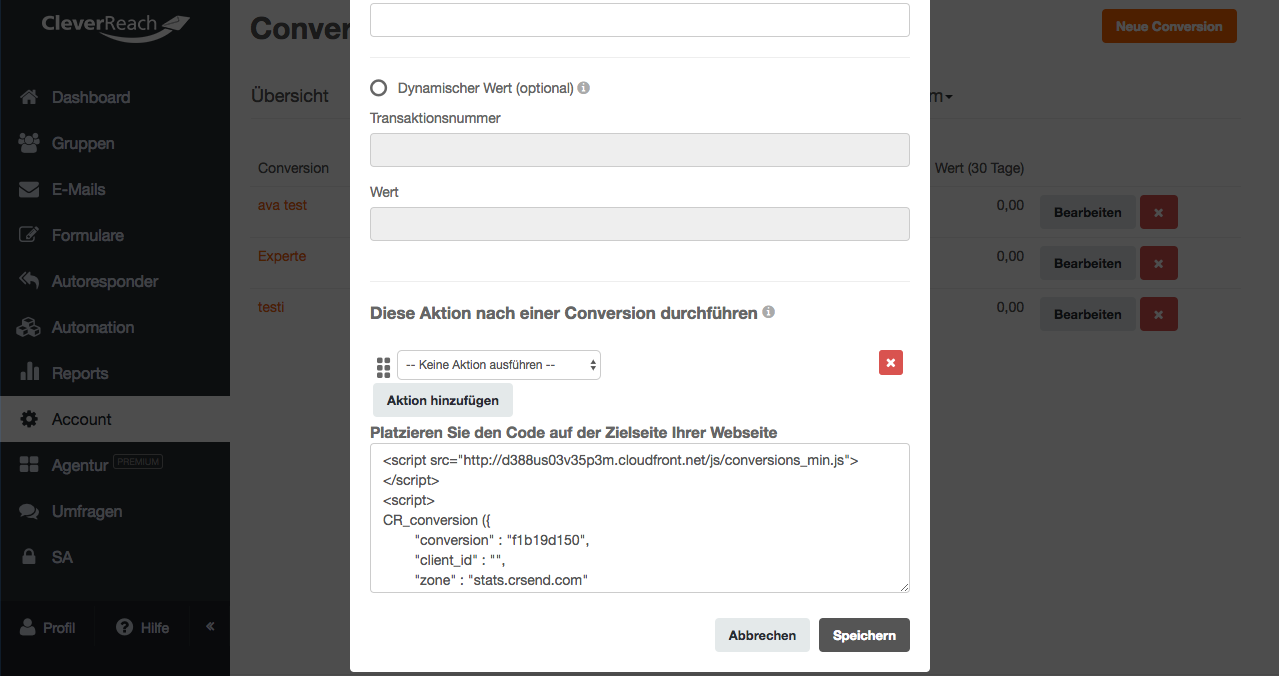The width and height of the screenshot is (1279, 676).
Task: Click the Transaktionsnummer input field
Action: coord(640,150)
